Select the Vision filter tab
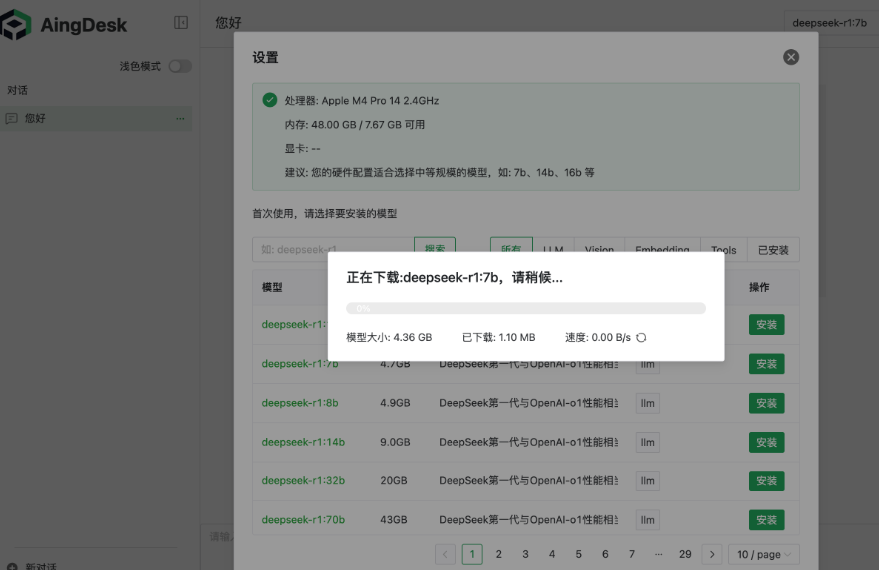Image resolution: width=879 pixels, height=570 pixels. [599, 249]
